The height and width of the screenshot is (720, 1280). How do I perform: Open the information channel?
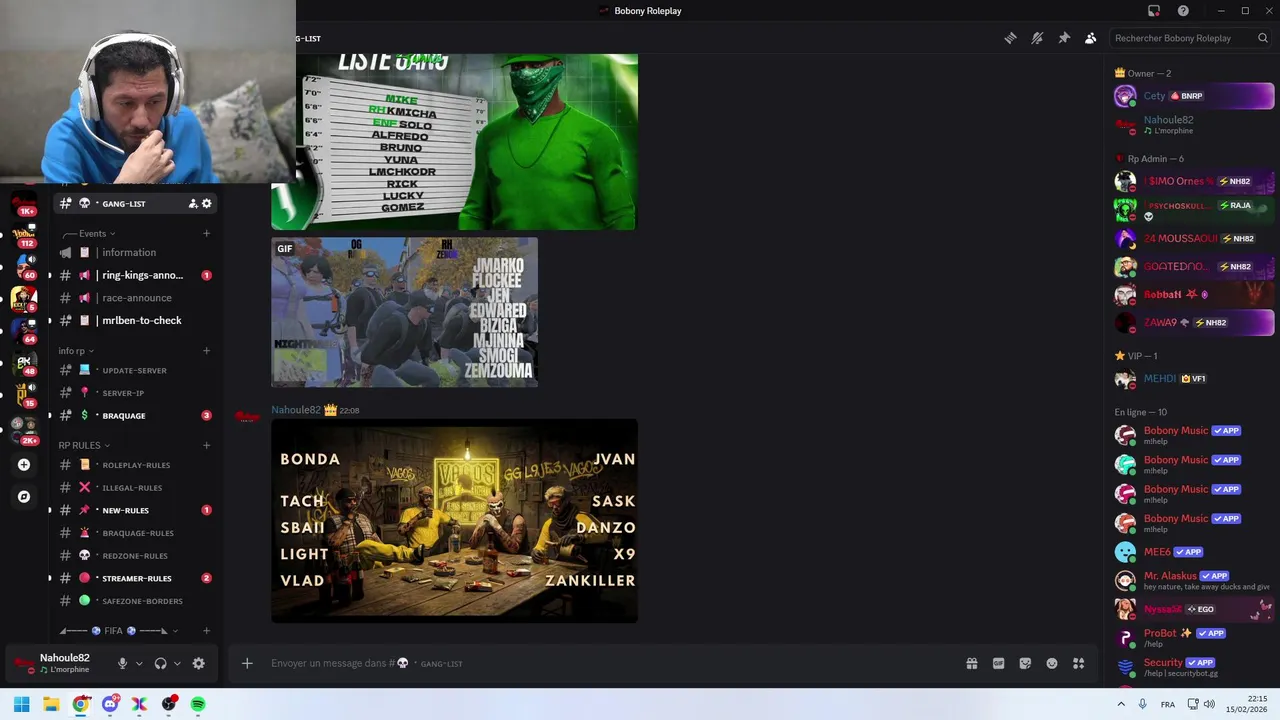(x=135, y=252)
